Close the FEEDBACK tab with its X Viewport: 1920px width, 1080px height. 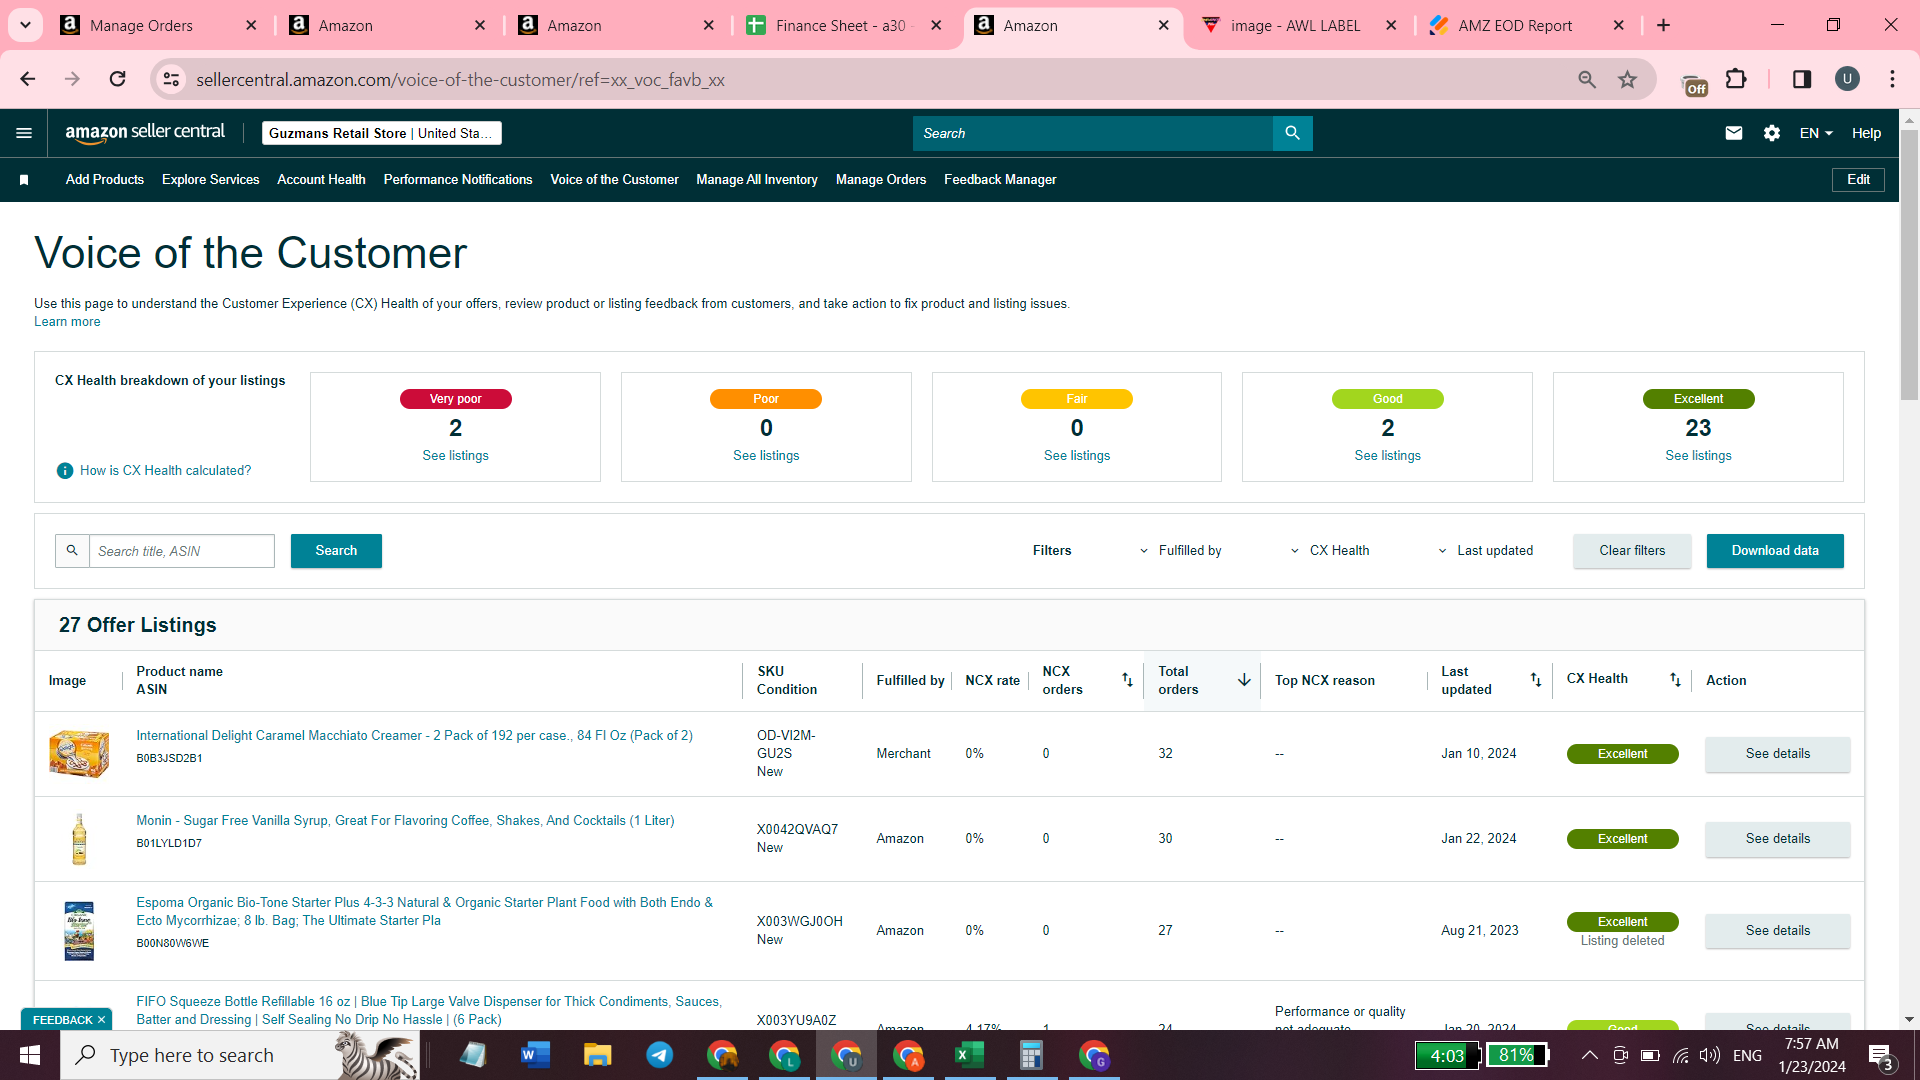tap(101, 1020)
